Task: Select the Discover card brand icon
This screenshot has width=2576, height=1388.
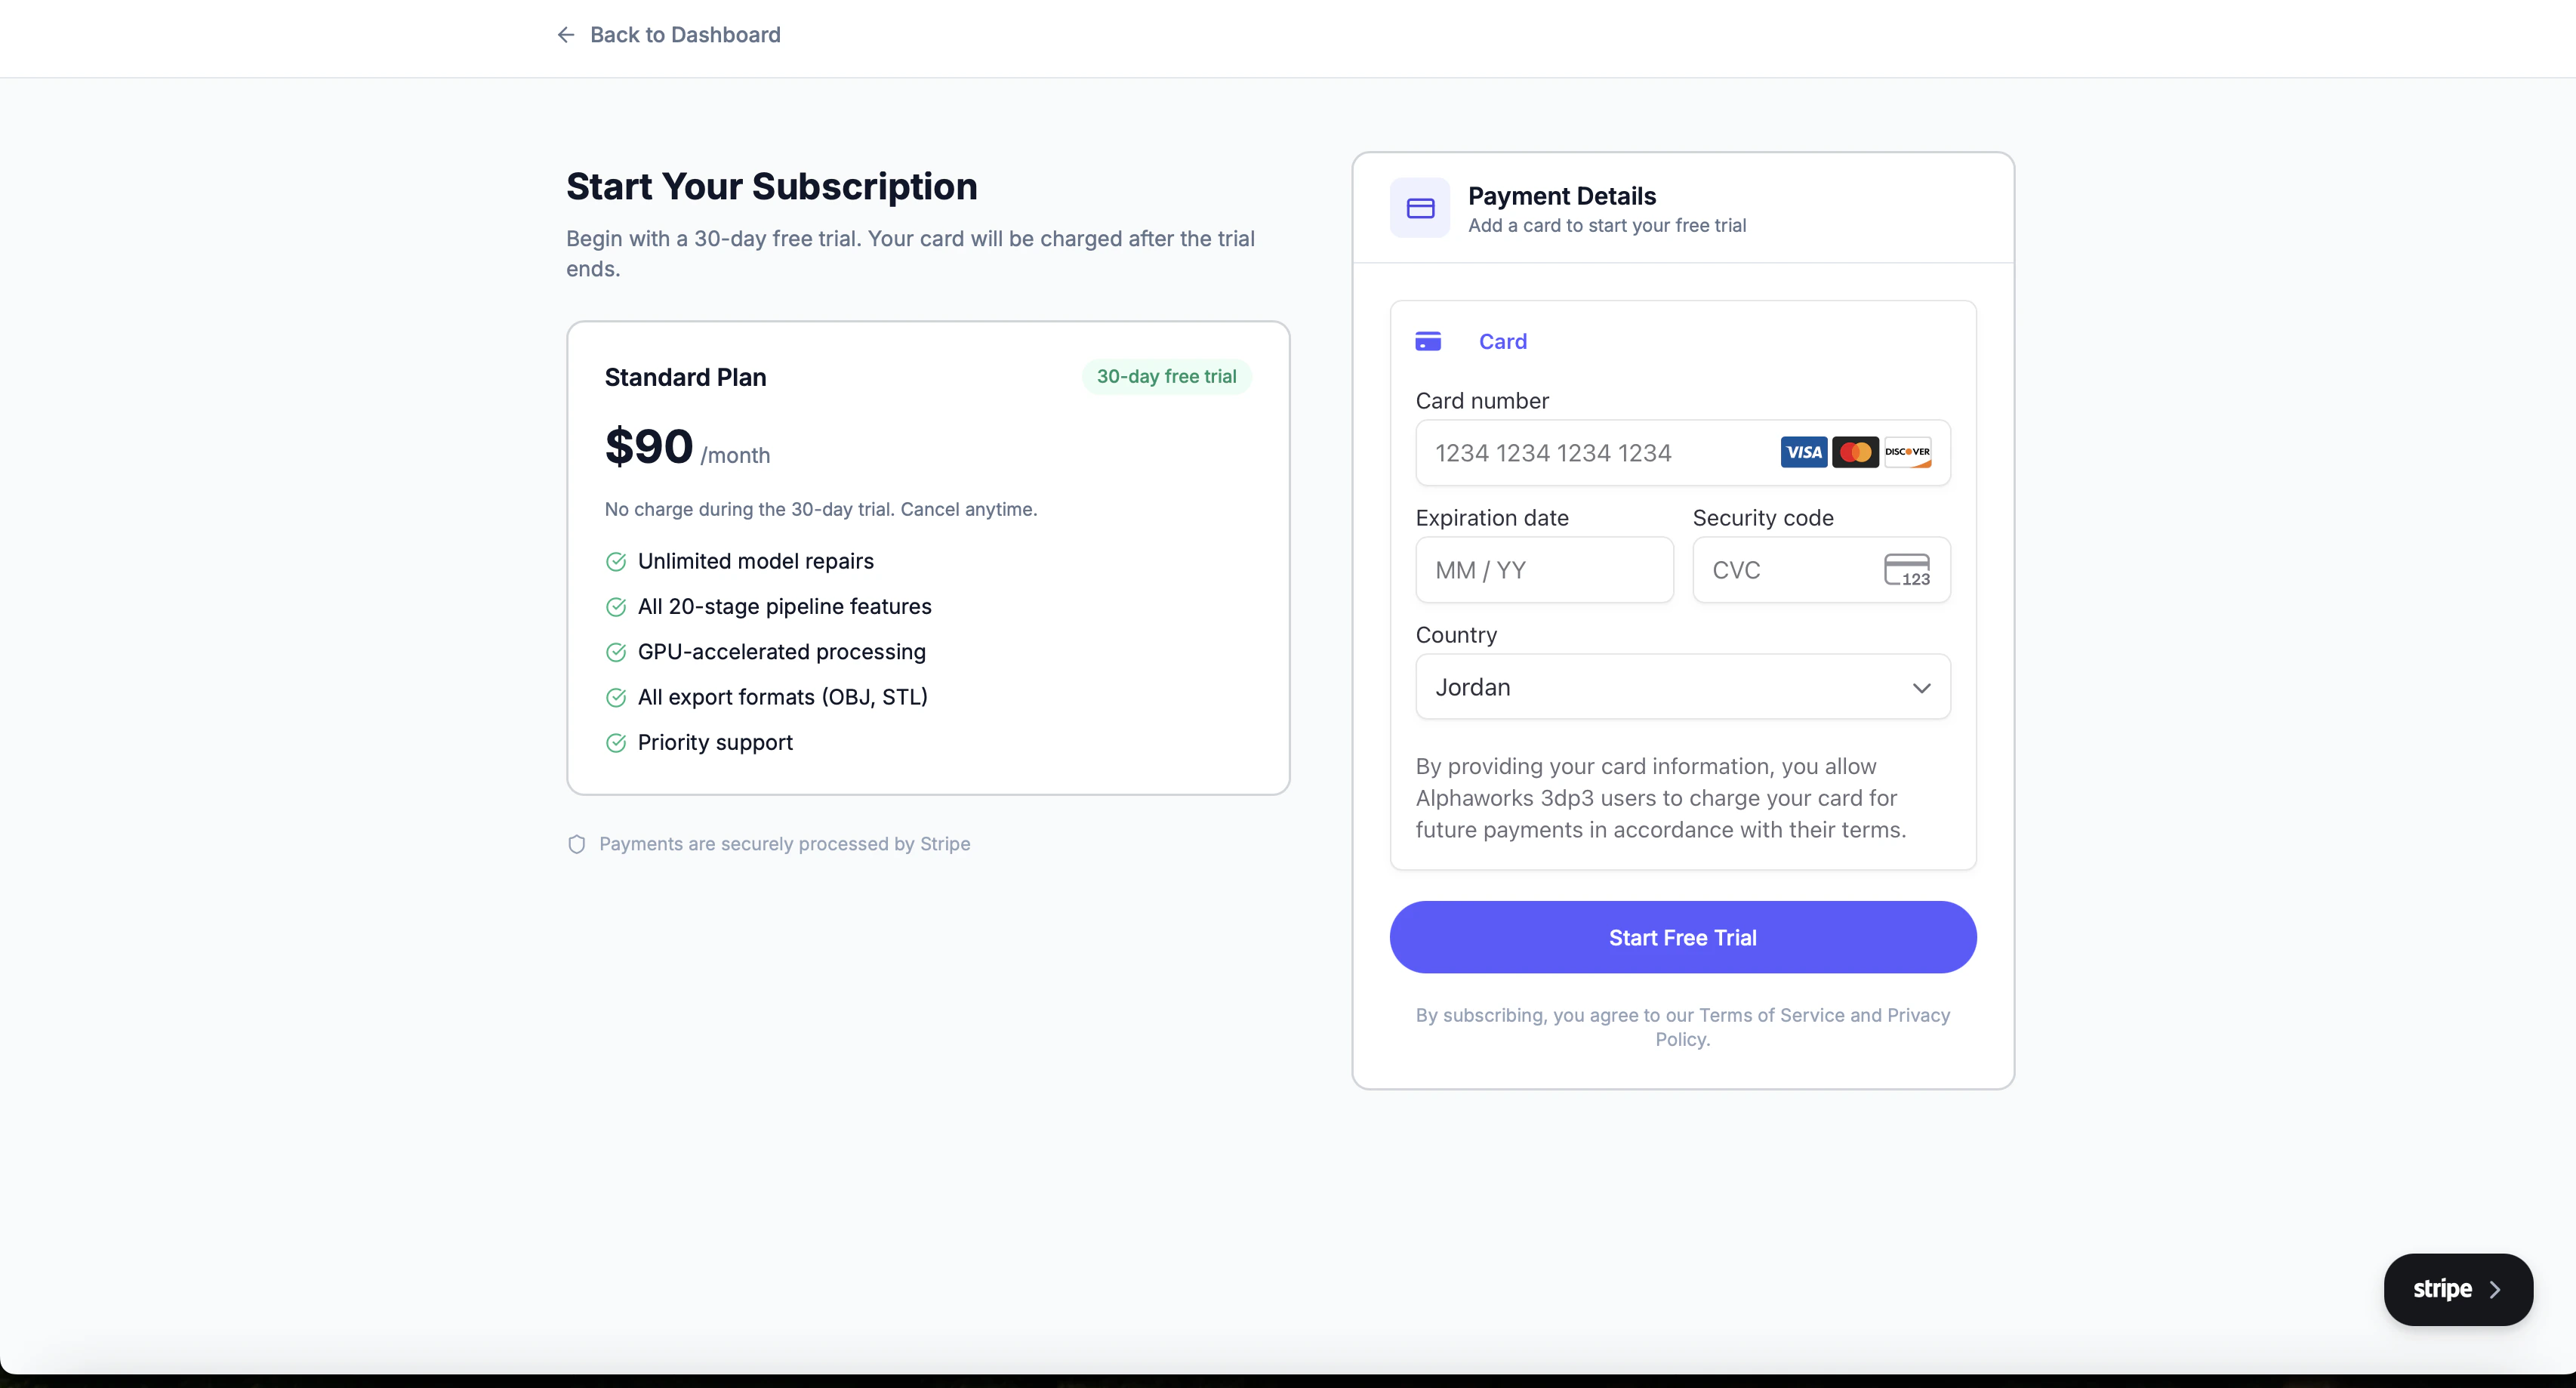Action: [x=1908, y=452]
